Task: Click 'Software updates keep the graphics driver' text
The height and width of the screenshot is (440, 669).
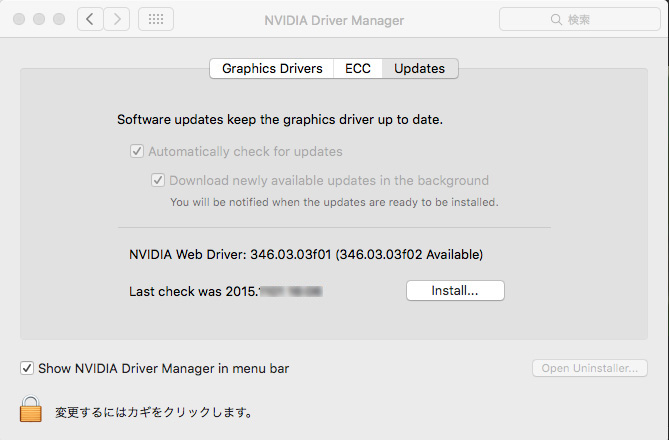Action: [280, 119]
